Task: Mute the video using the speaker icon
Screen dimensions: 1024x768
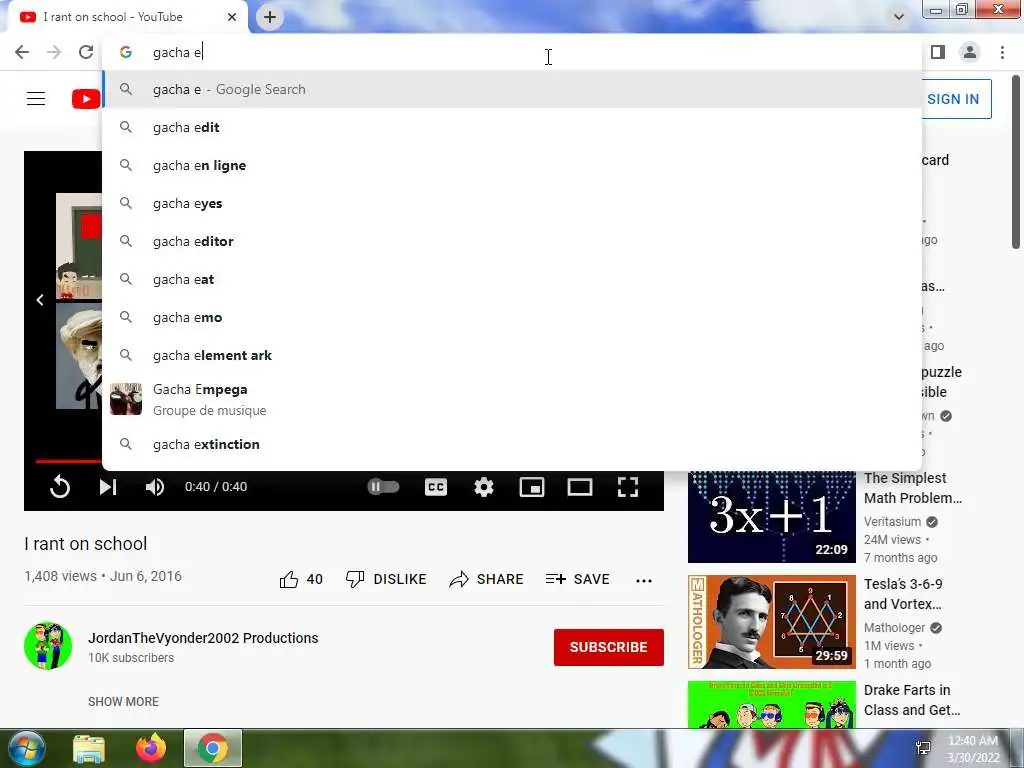Action: [155, 487]
